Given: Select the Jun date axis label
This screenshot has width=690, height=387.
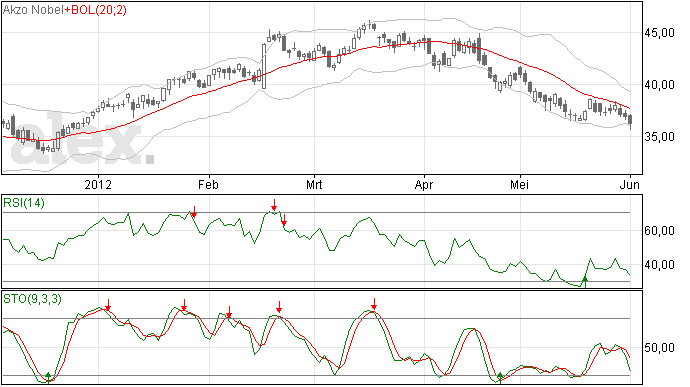Looking at the screenshot, I should pos(630,184).
